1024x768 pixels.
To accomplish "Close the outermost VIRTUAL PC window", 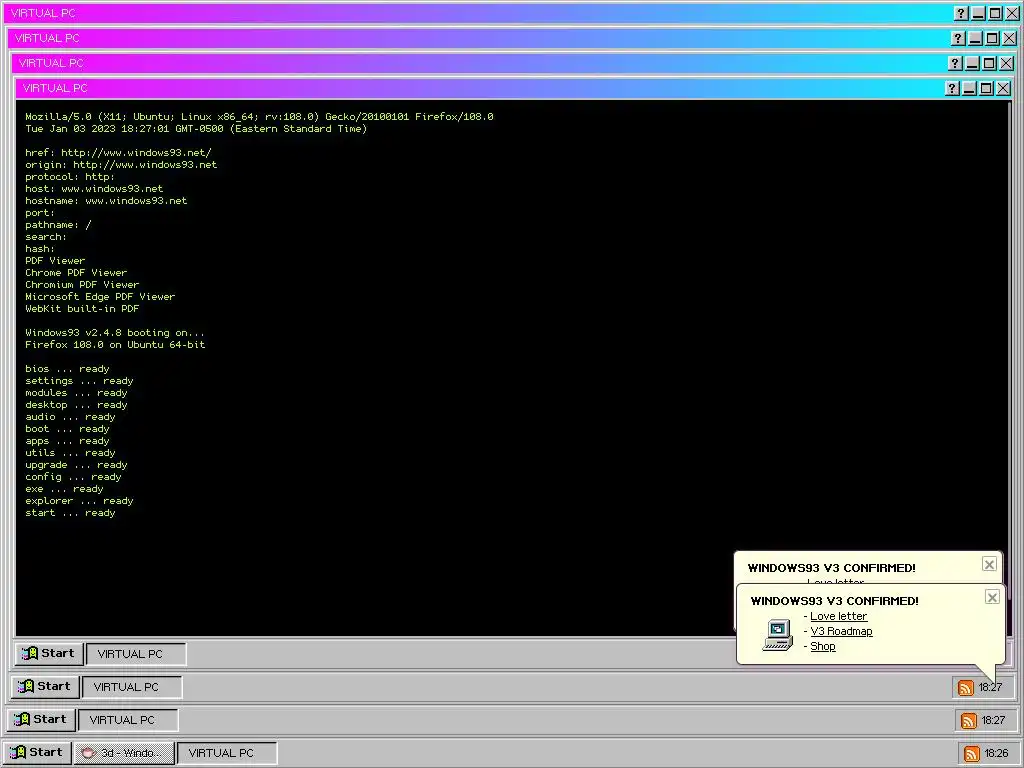I will click(1012, 13).
